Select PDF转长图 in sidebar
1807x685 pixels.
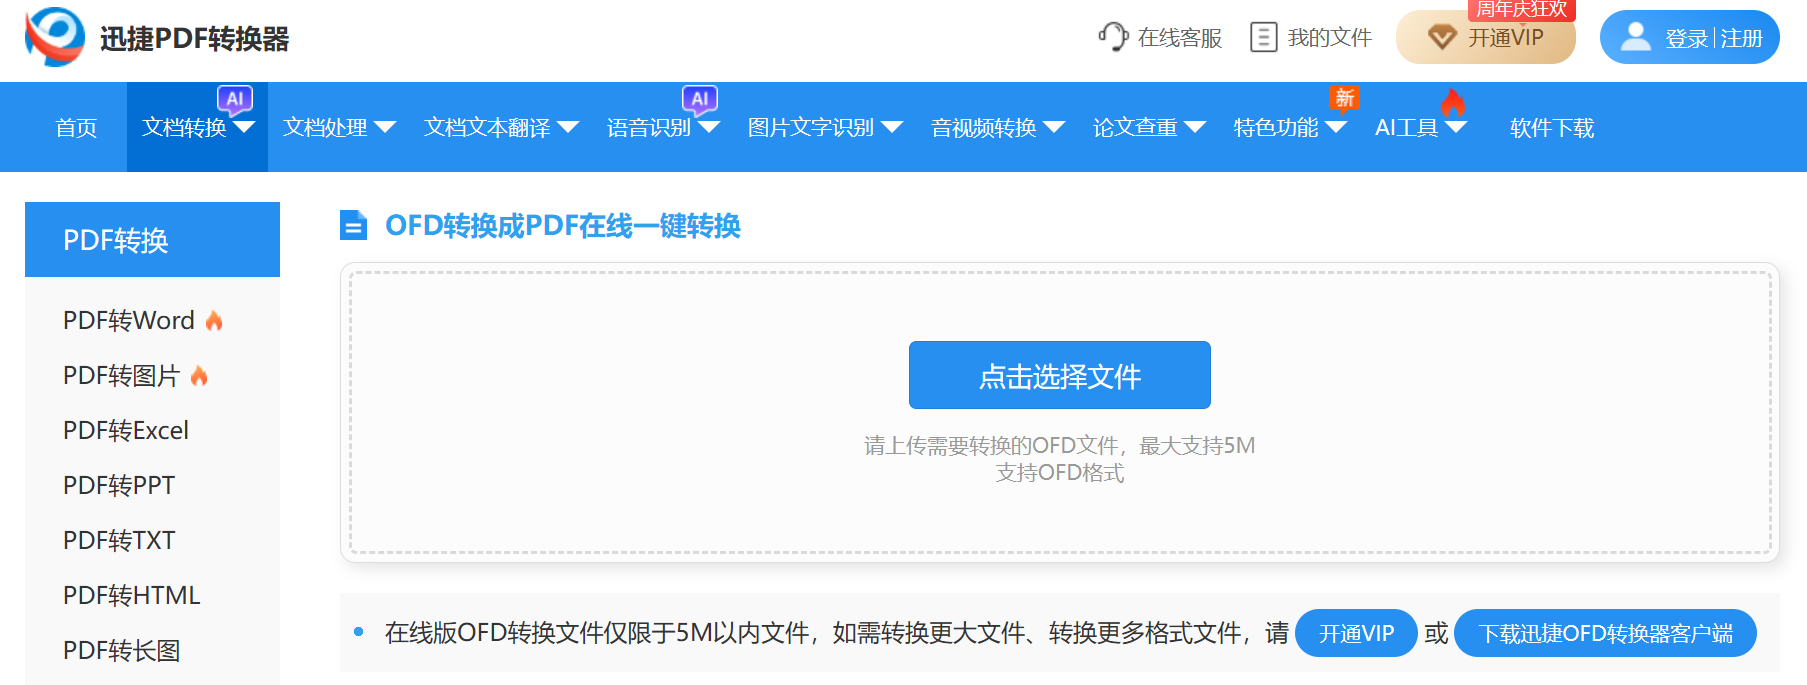(122, 650)
